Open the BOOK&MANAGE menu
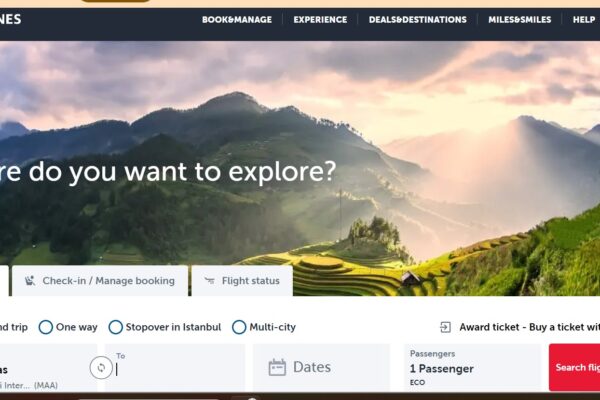 237,20
